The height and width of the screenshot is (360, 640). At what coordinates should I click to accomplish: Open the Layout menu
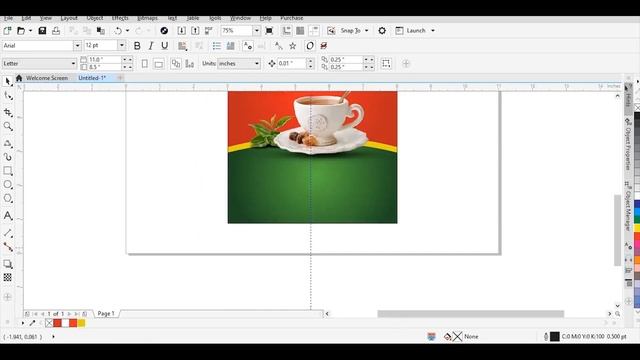69,18
